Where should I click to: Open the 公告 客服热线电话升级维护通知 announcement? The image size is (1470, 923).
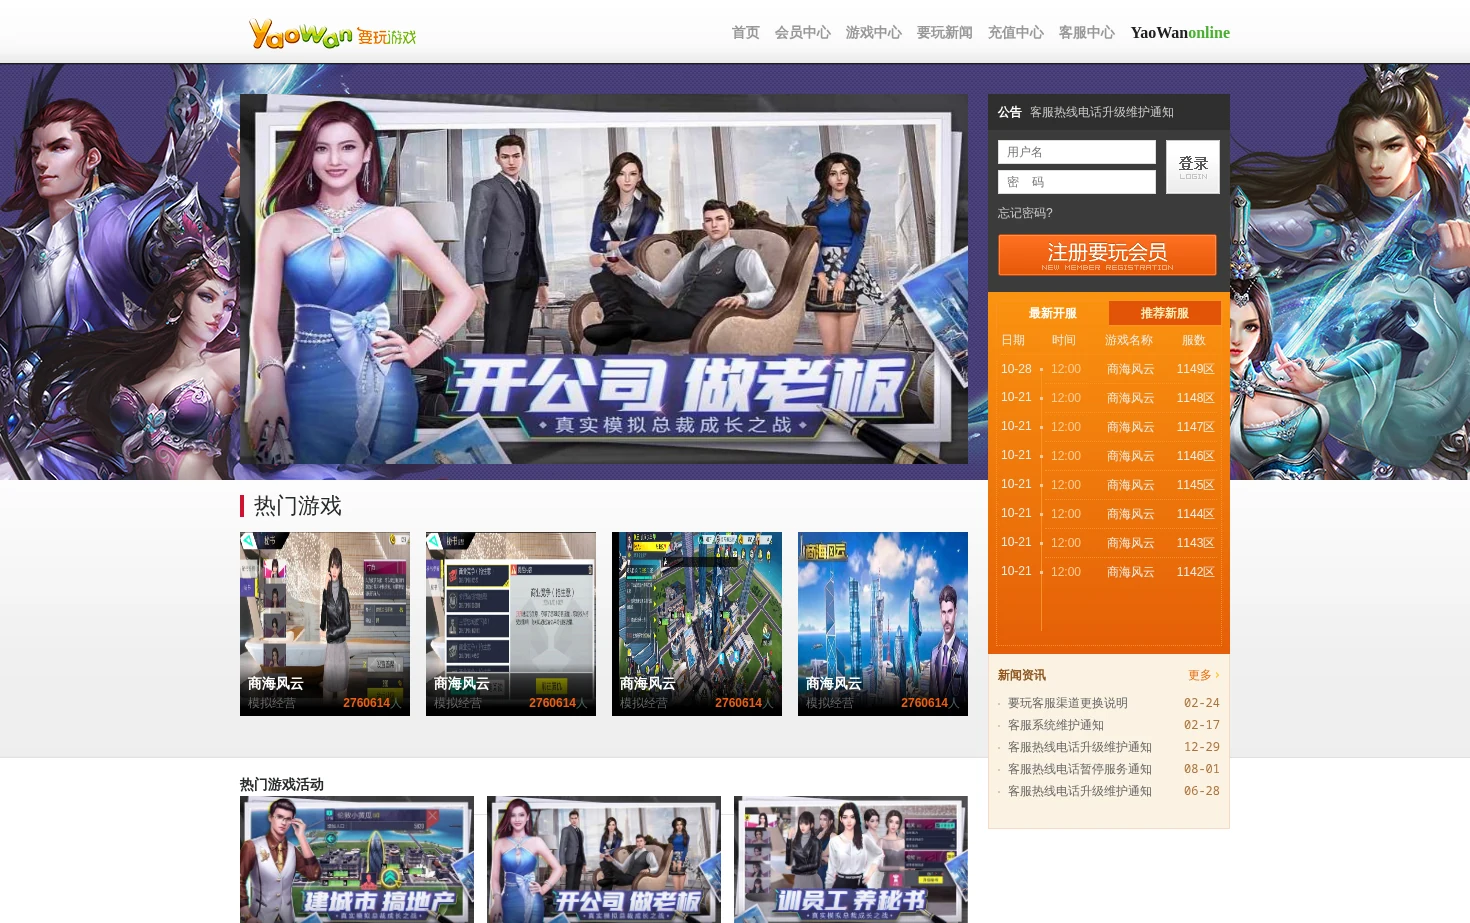[x=1101, y=112]
